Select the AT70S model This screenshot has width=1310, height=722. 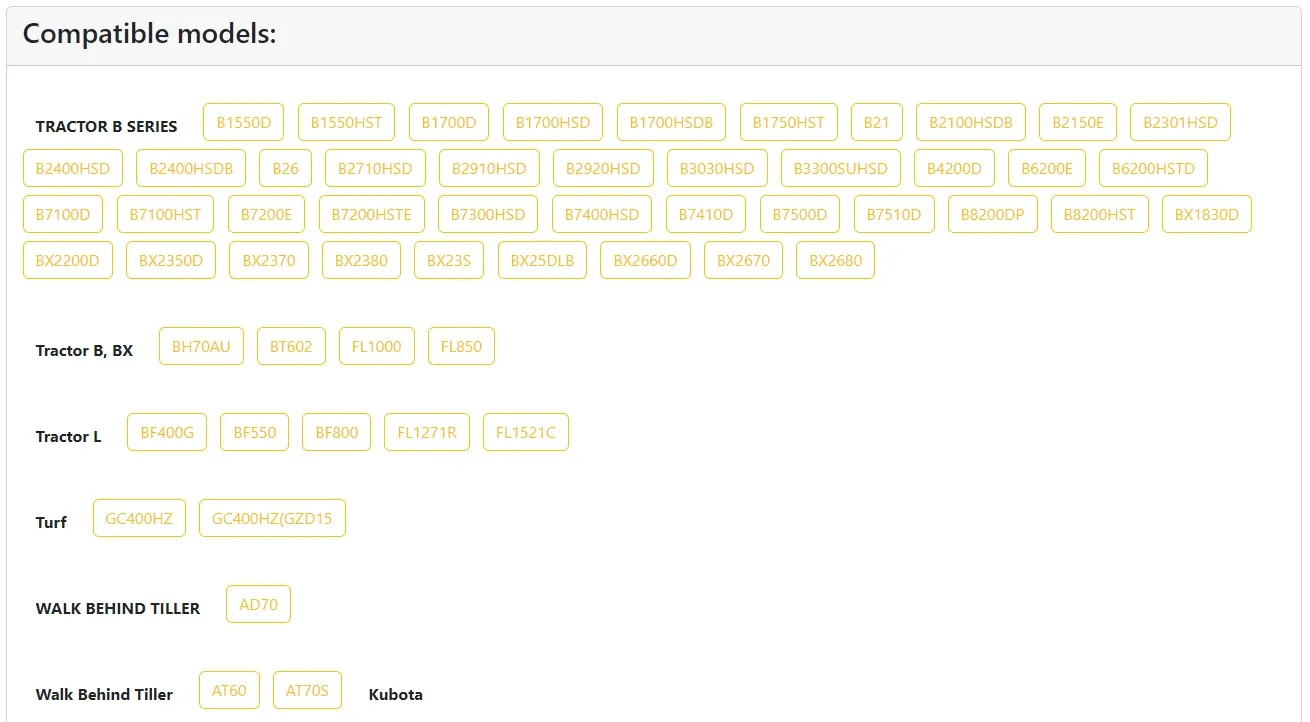pos(307,690)
